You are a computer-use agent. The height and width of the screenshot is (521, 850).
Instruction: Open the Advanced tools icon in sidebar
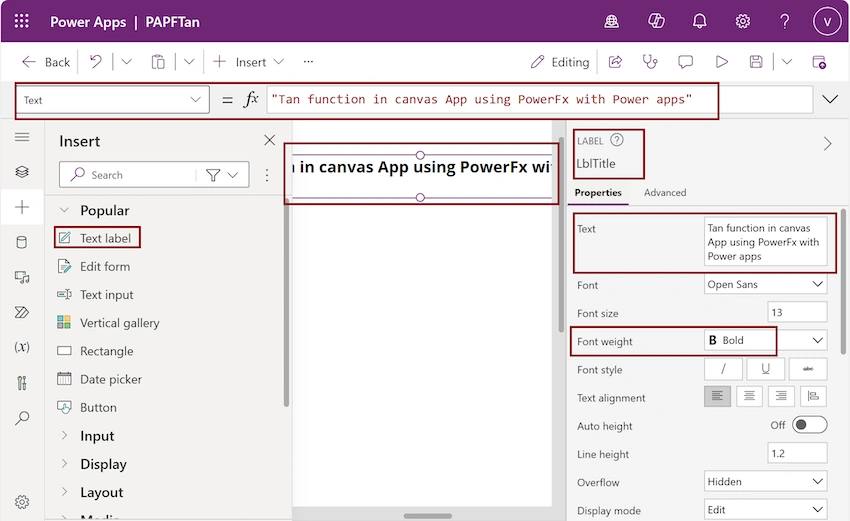pyautogui.click(x=22, y=383)
